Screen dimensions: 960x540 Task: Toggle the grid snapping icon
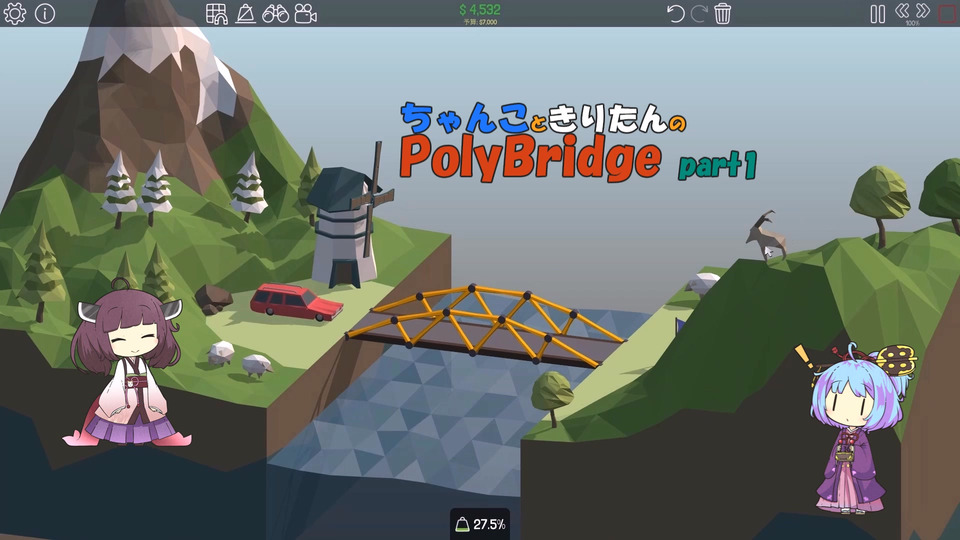pyautogui.click(x=217, y=13)
